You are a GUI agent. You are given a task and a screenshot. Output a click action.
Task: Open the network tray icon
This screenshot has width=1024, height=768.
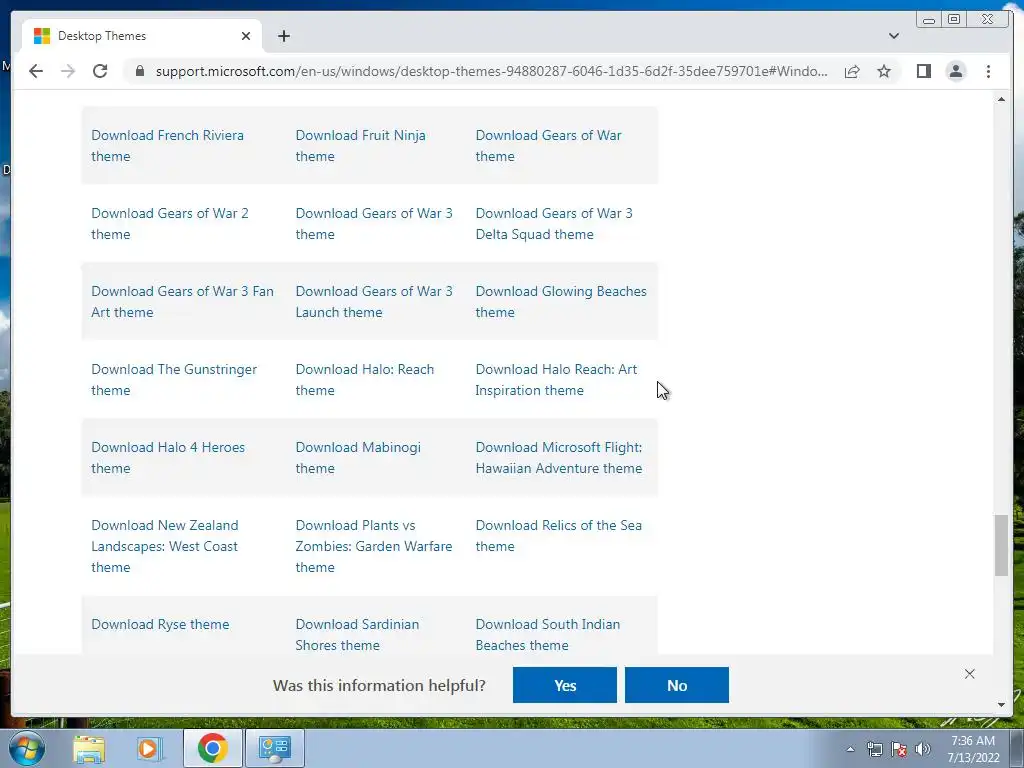[x=874, y=749]
